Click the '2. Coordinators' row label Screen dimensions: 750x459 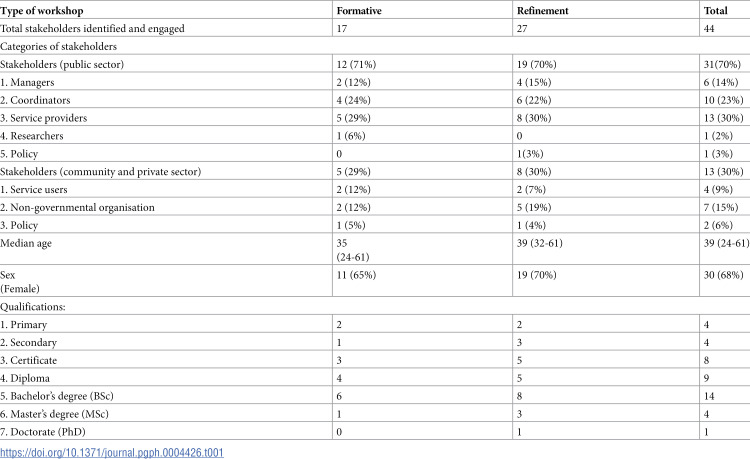coord(35,100)
